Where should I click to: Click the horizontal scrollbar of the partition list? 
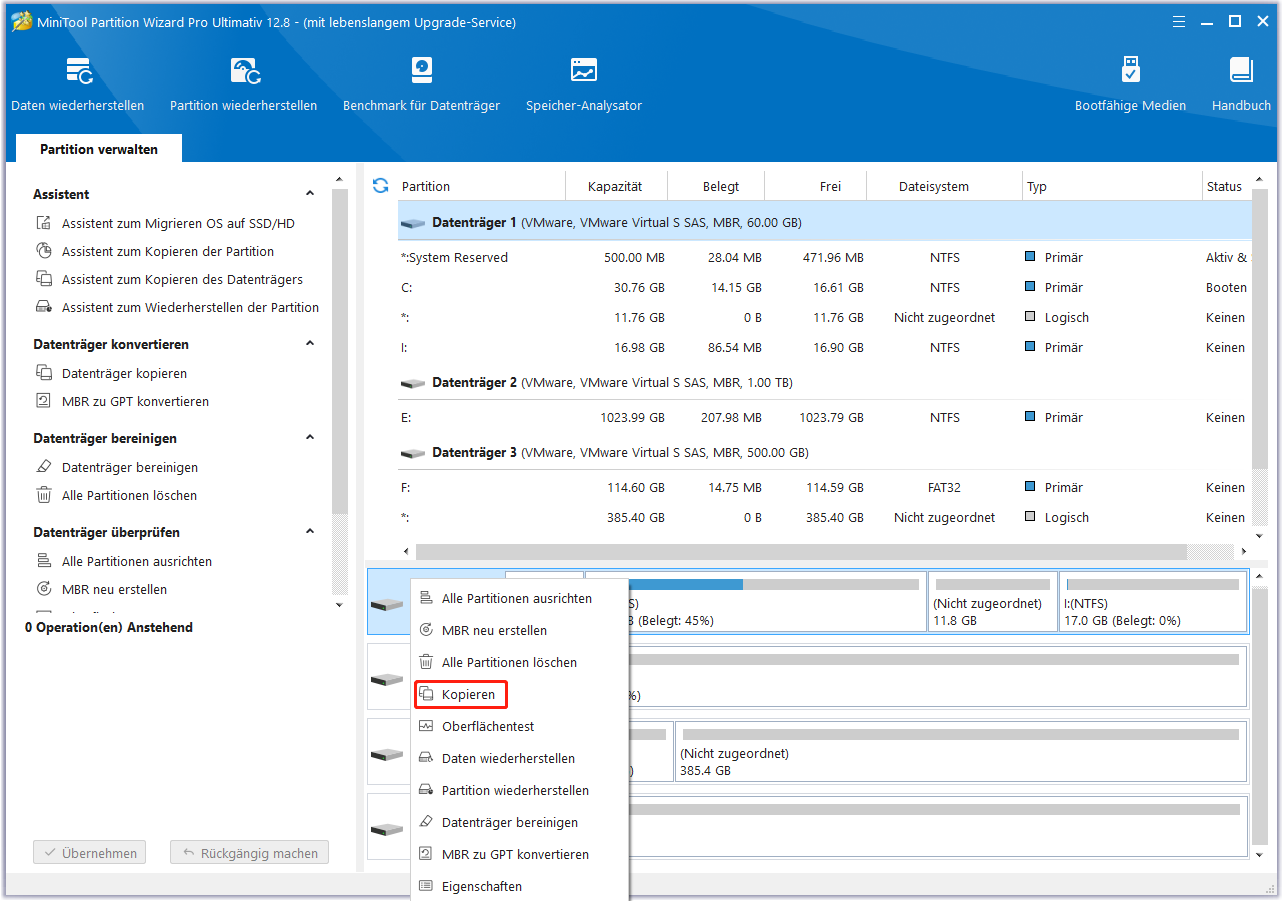click(x=801, y=551)
